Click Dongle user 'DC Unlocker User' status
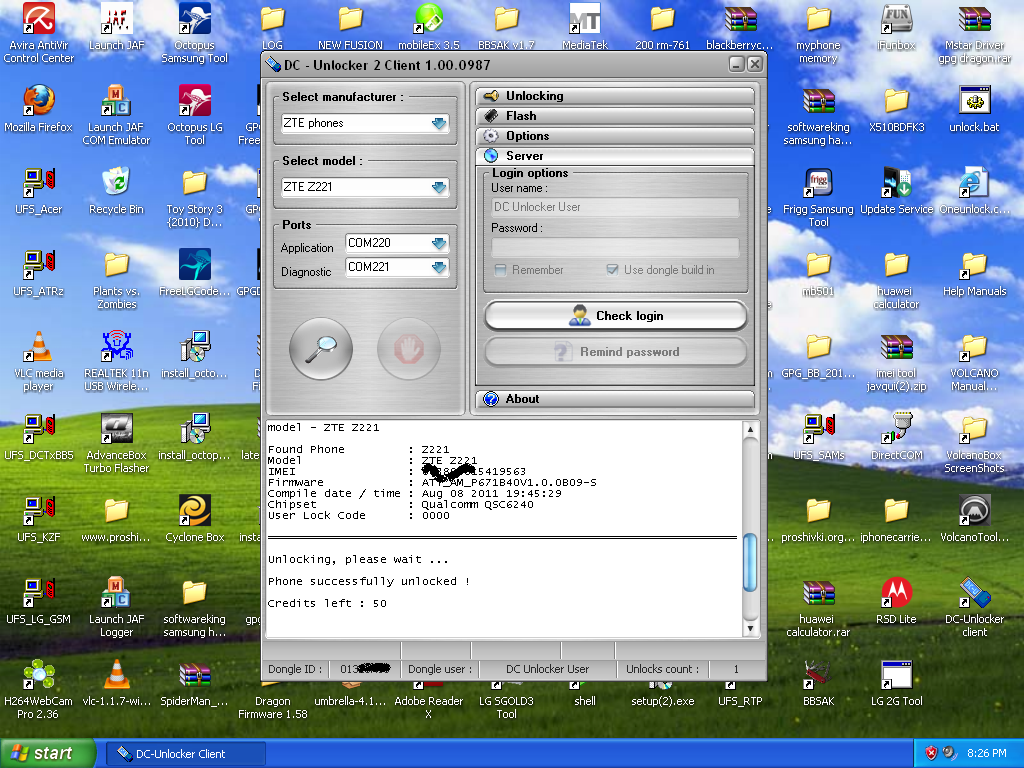The image size is (1024, 768). pos(547,669)
